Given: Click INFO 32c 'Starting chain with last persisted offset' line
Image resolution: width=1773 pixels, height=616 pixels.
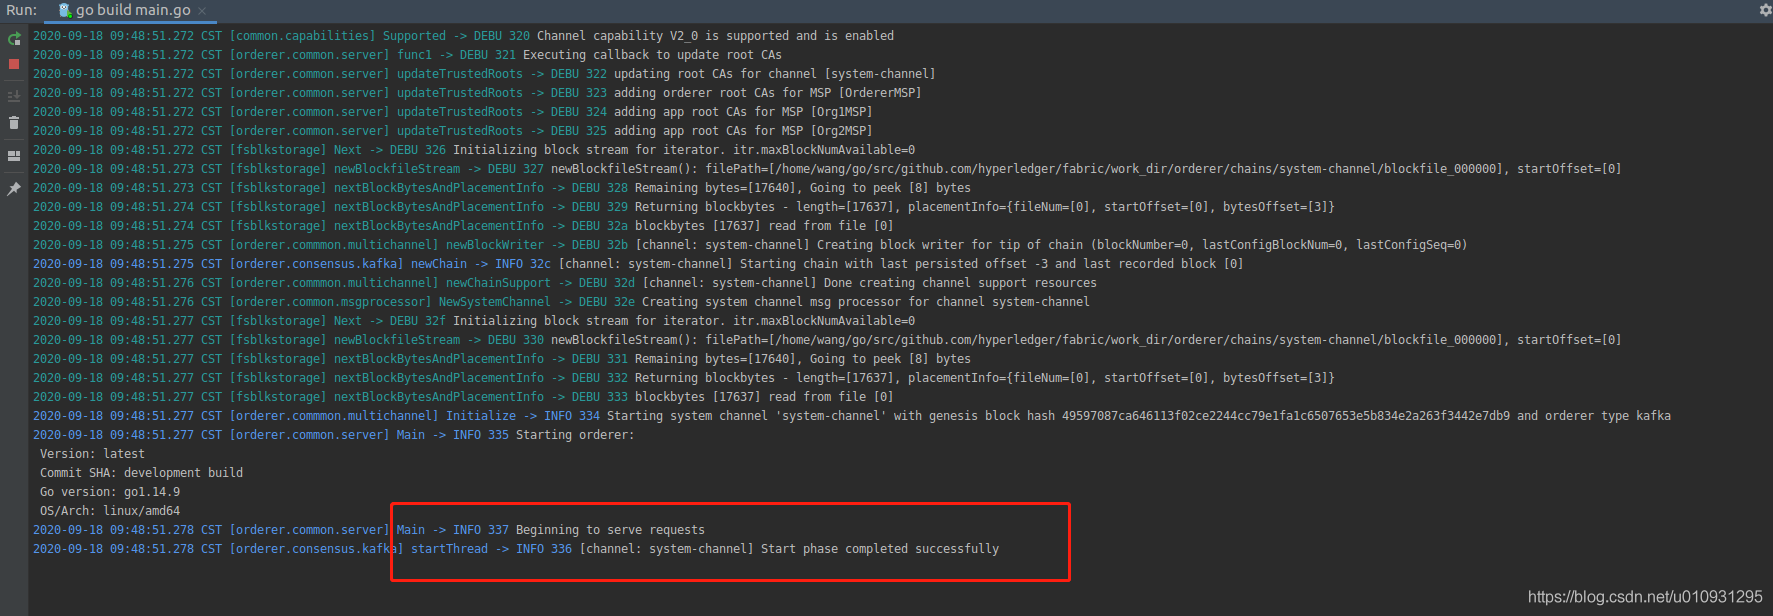Looking at the screenshot, I should tap(638, 264).
